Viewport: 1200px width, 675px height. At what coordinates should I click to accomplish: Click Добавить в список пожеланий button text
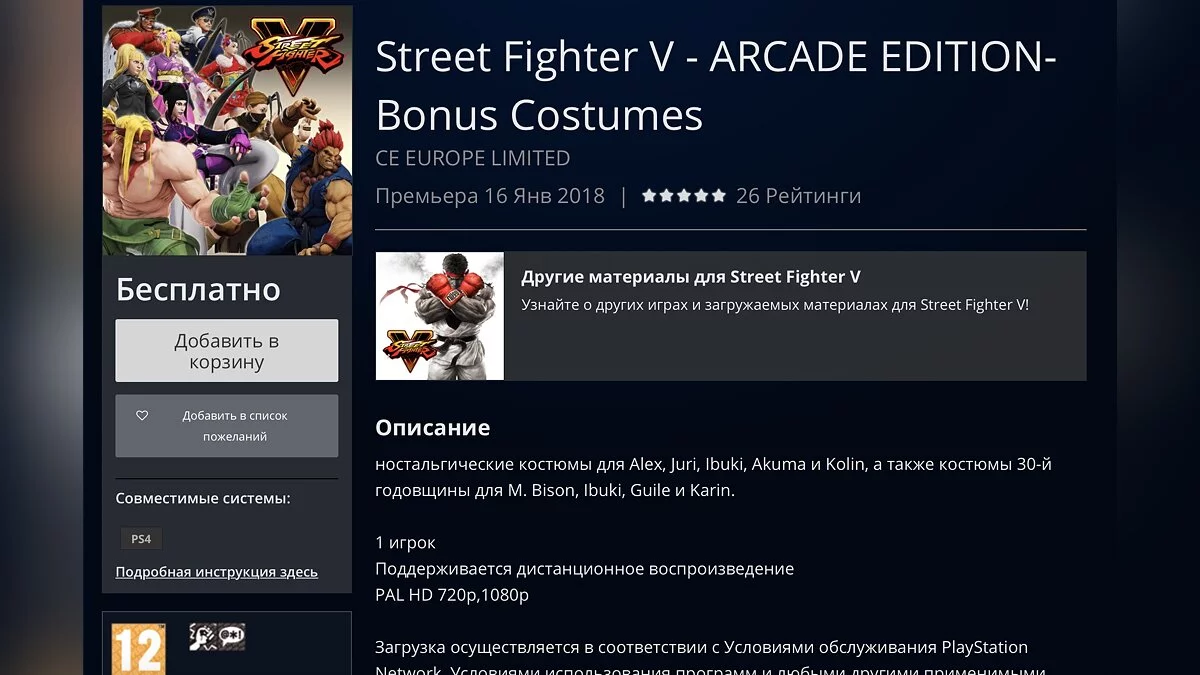pos(235,426)
